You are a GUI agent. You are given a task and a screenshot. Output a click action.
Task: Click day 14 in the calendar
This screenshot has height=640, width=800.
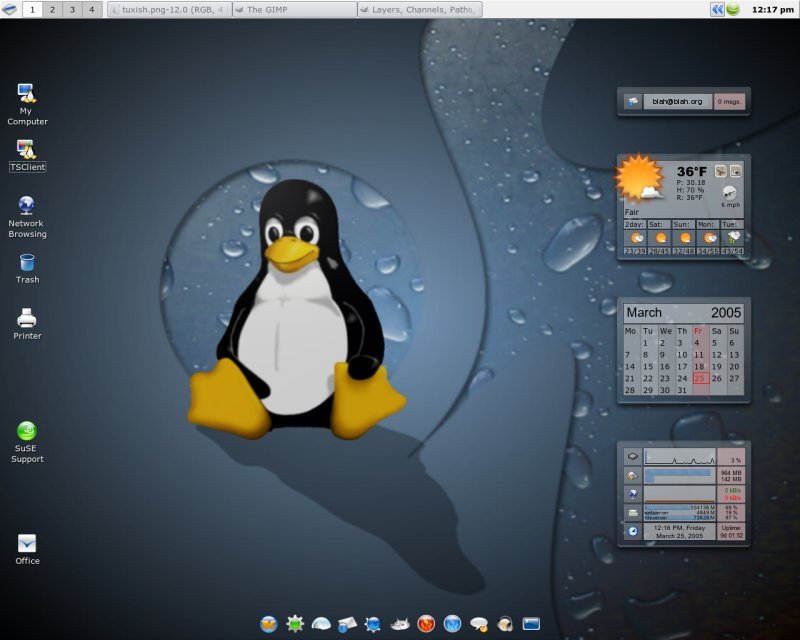(630, 366)
